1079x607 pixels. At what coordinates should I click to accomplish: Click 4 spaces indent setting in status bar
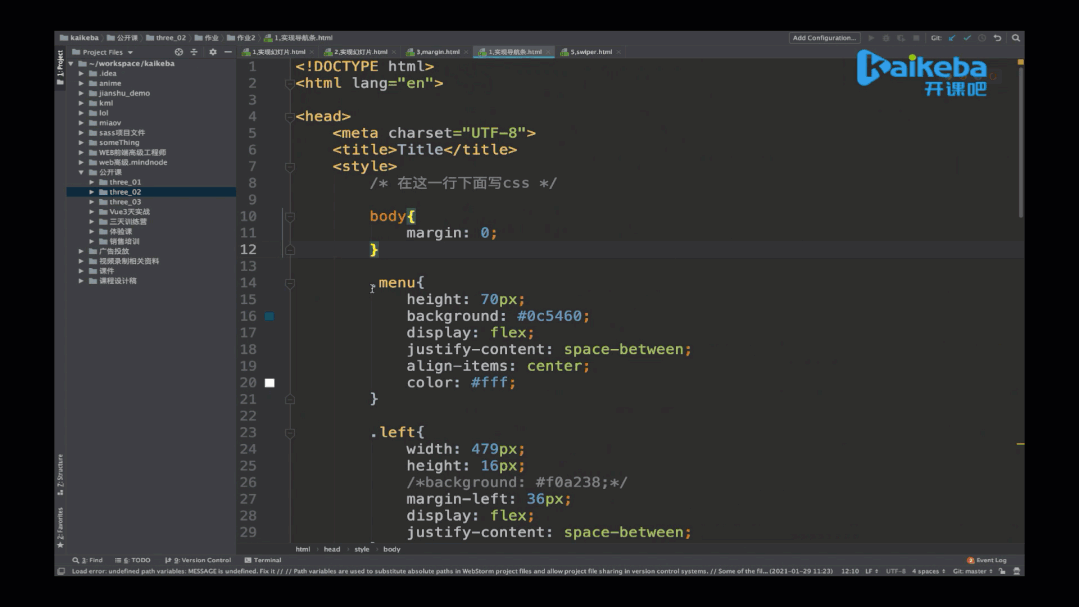[928, 571]
